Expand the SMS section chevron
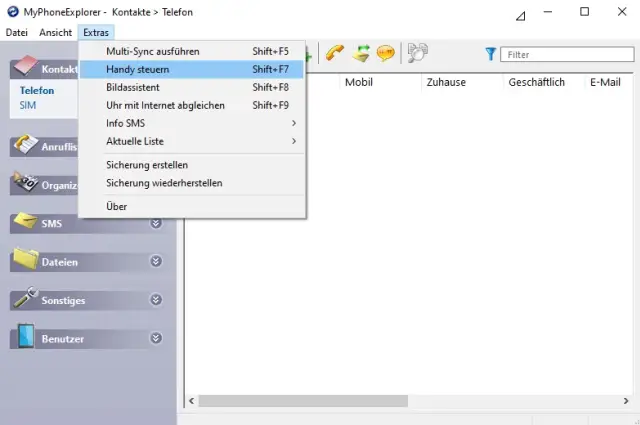The width and height of the screenshot is (640, 425). coord(156,223)
